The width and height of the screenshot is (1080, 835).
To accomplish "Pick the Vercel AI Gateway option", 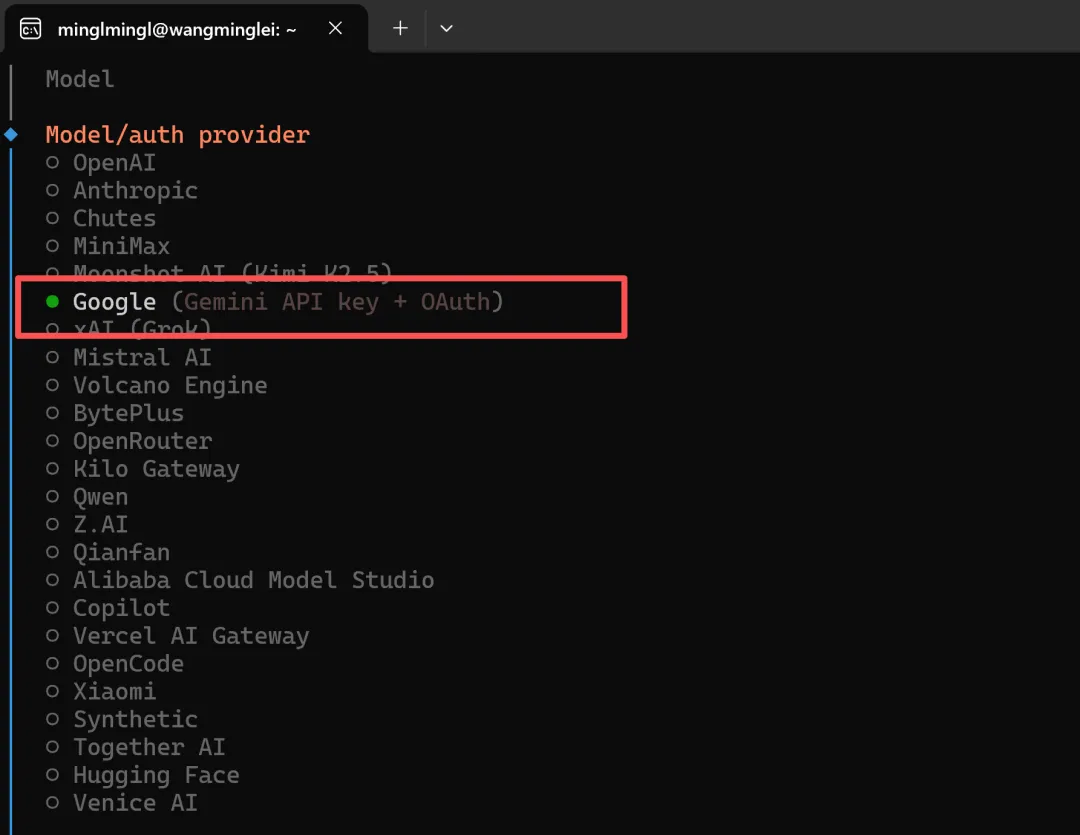I will pyautogui.click(x=53, y=636).
